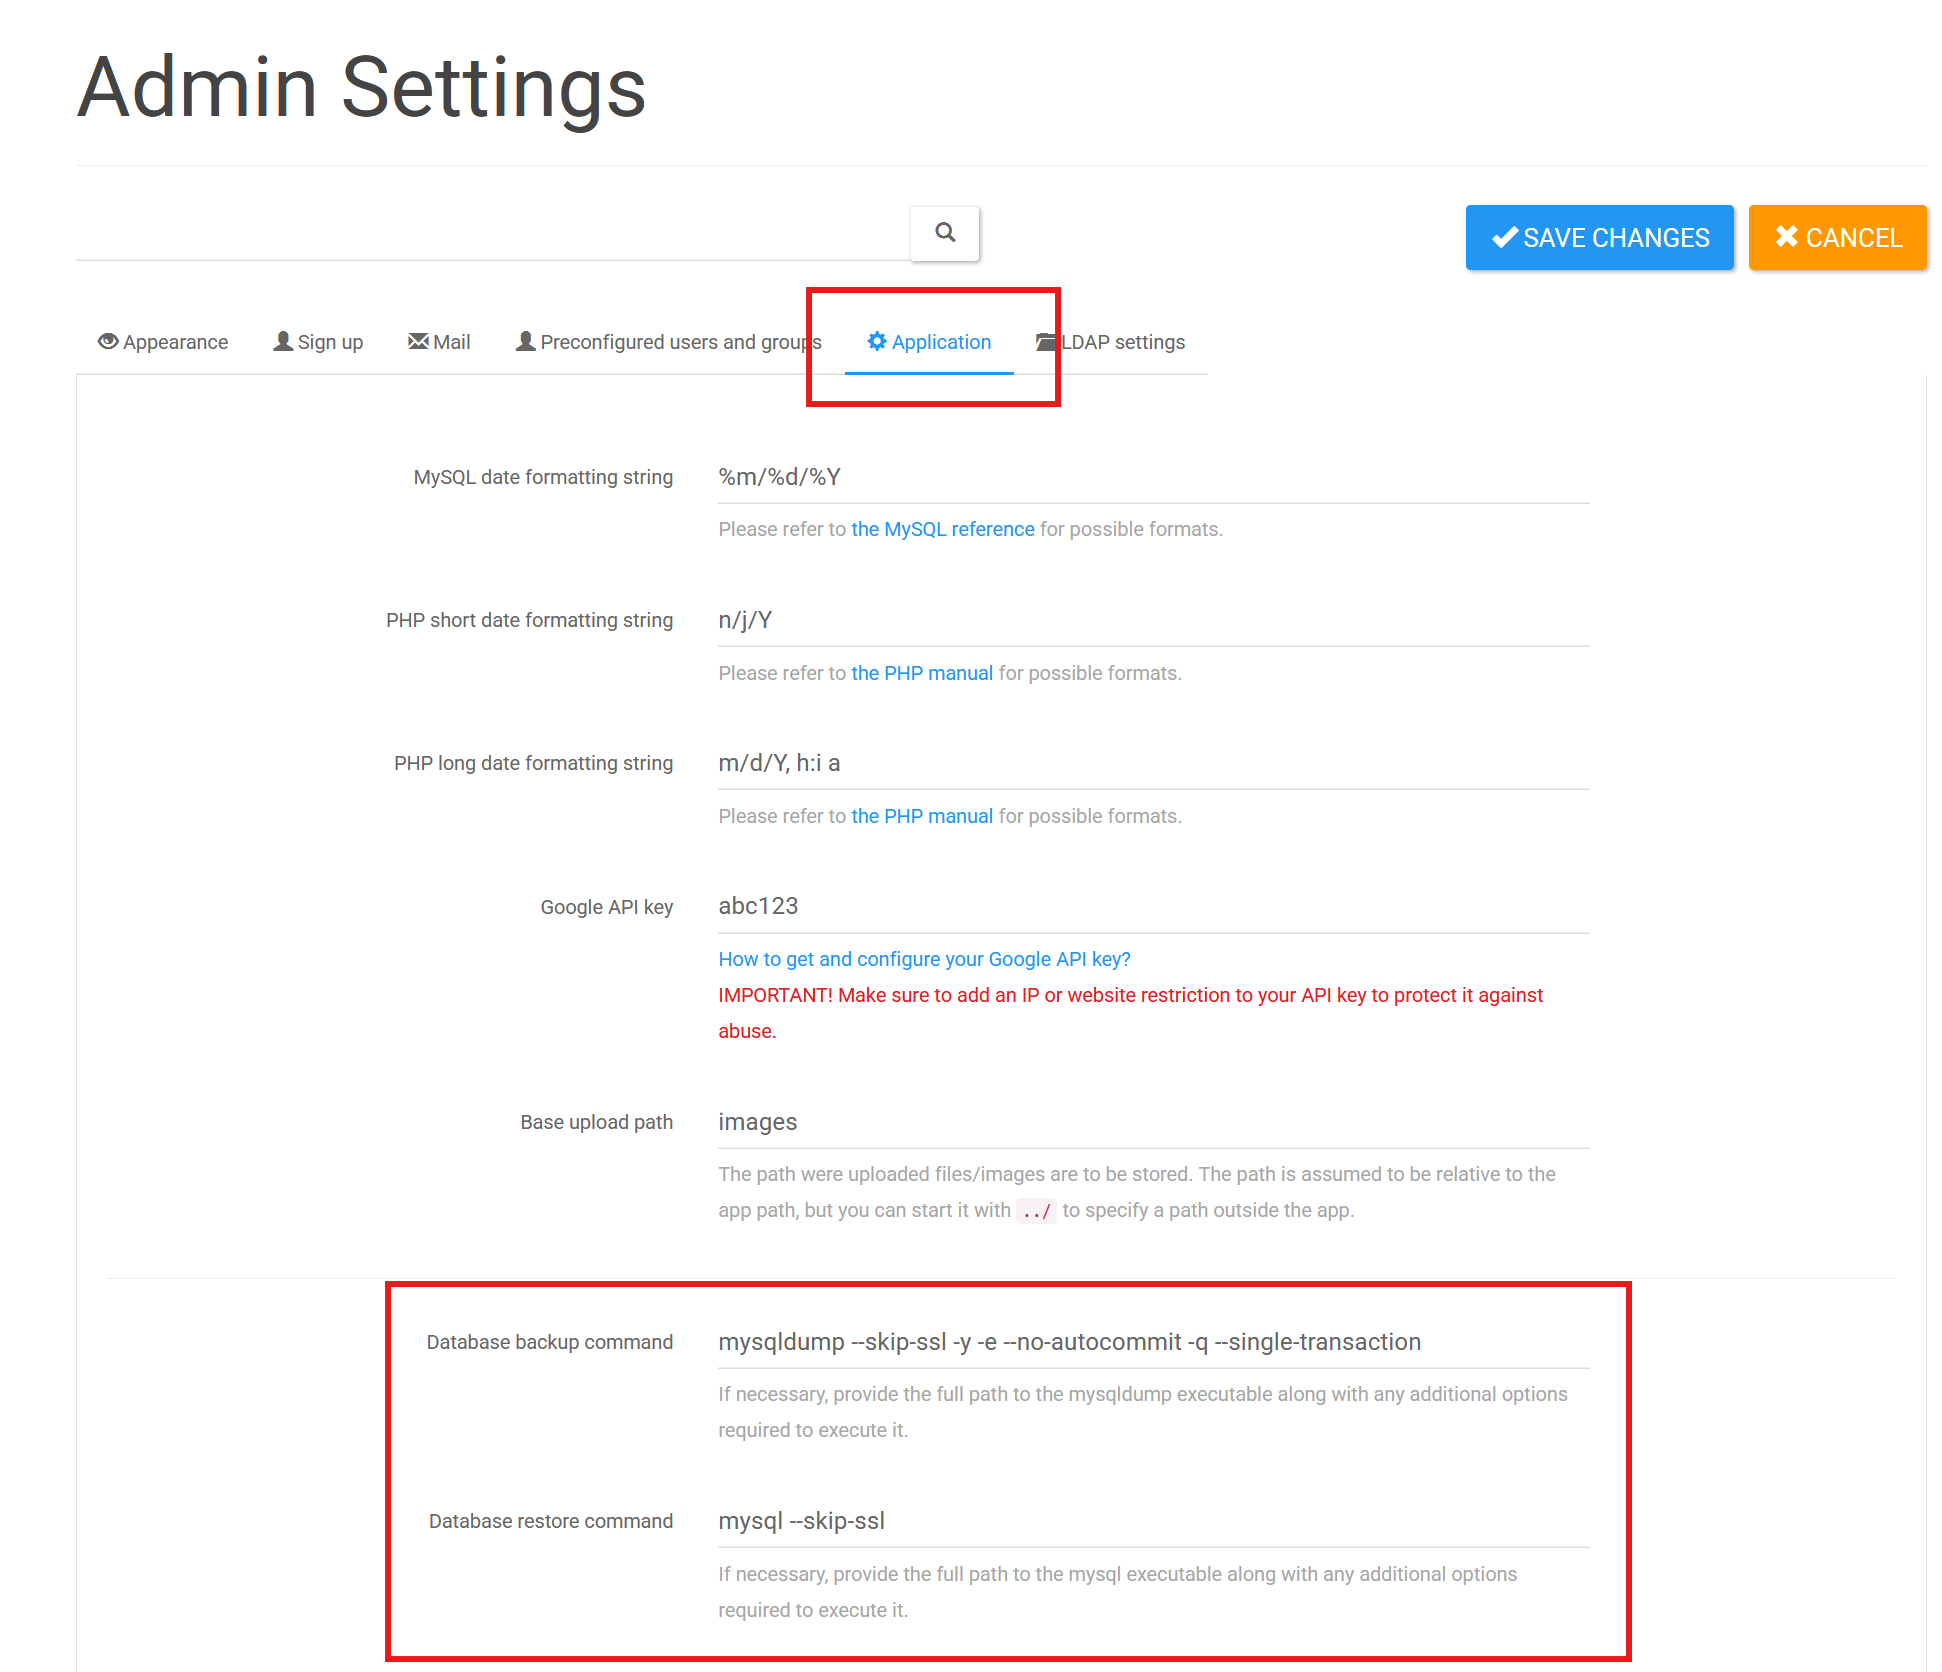Click the Save Changes button

coord(1599,237)
